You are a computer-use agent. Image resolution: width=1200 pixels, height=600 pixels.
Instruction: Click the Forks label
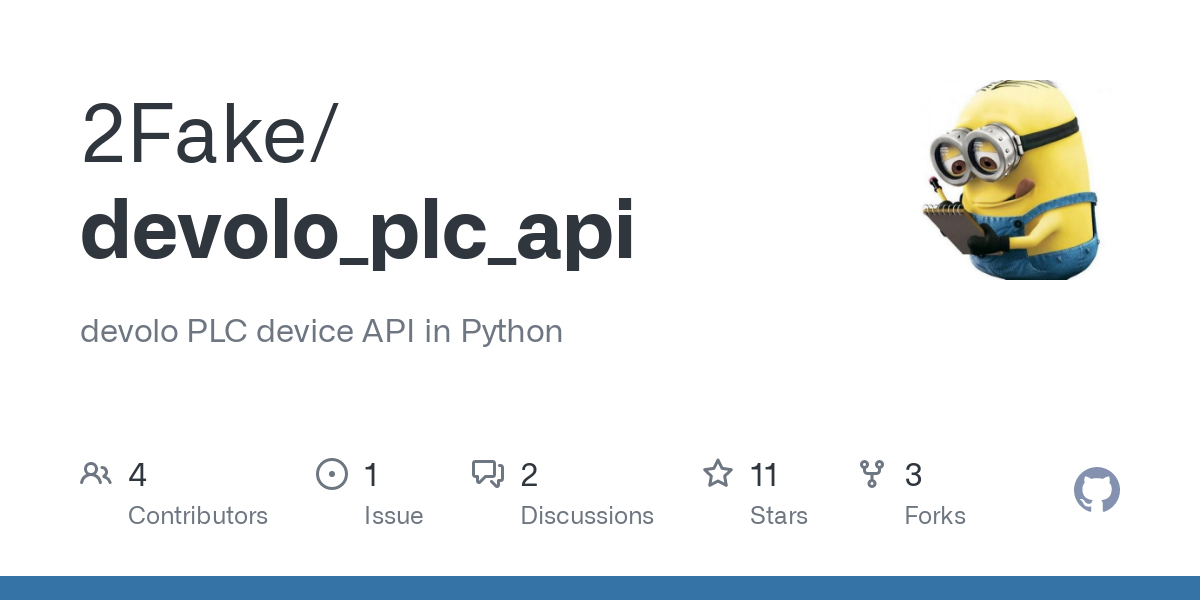935,516
